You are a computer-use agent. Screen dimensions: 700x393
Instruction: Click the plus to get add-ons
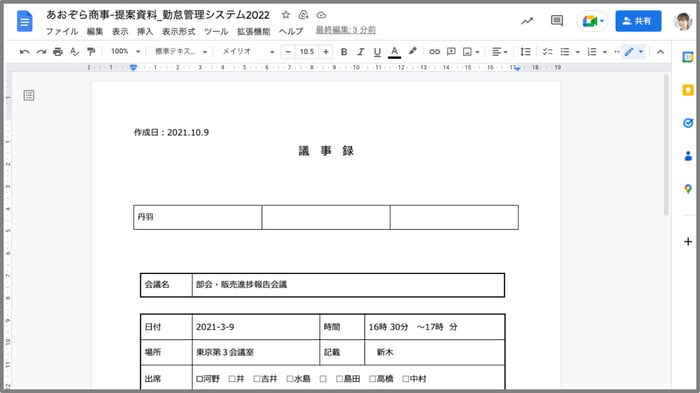(688, 242)
